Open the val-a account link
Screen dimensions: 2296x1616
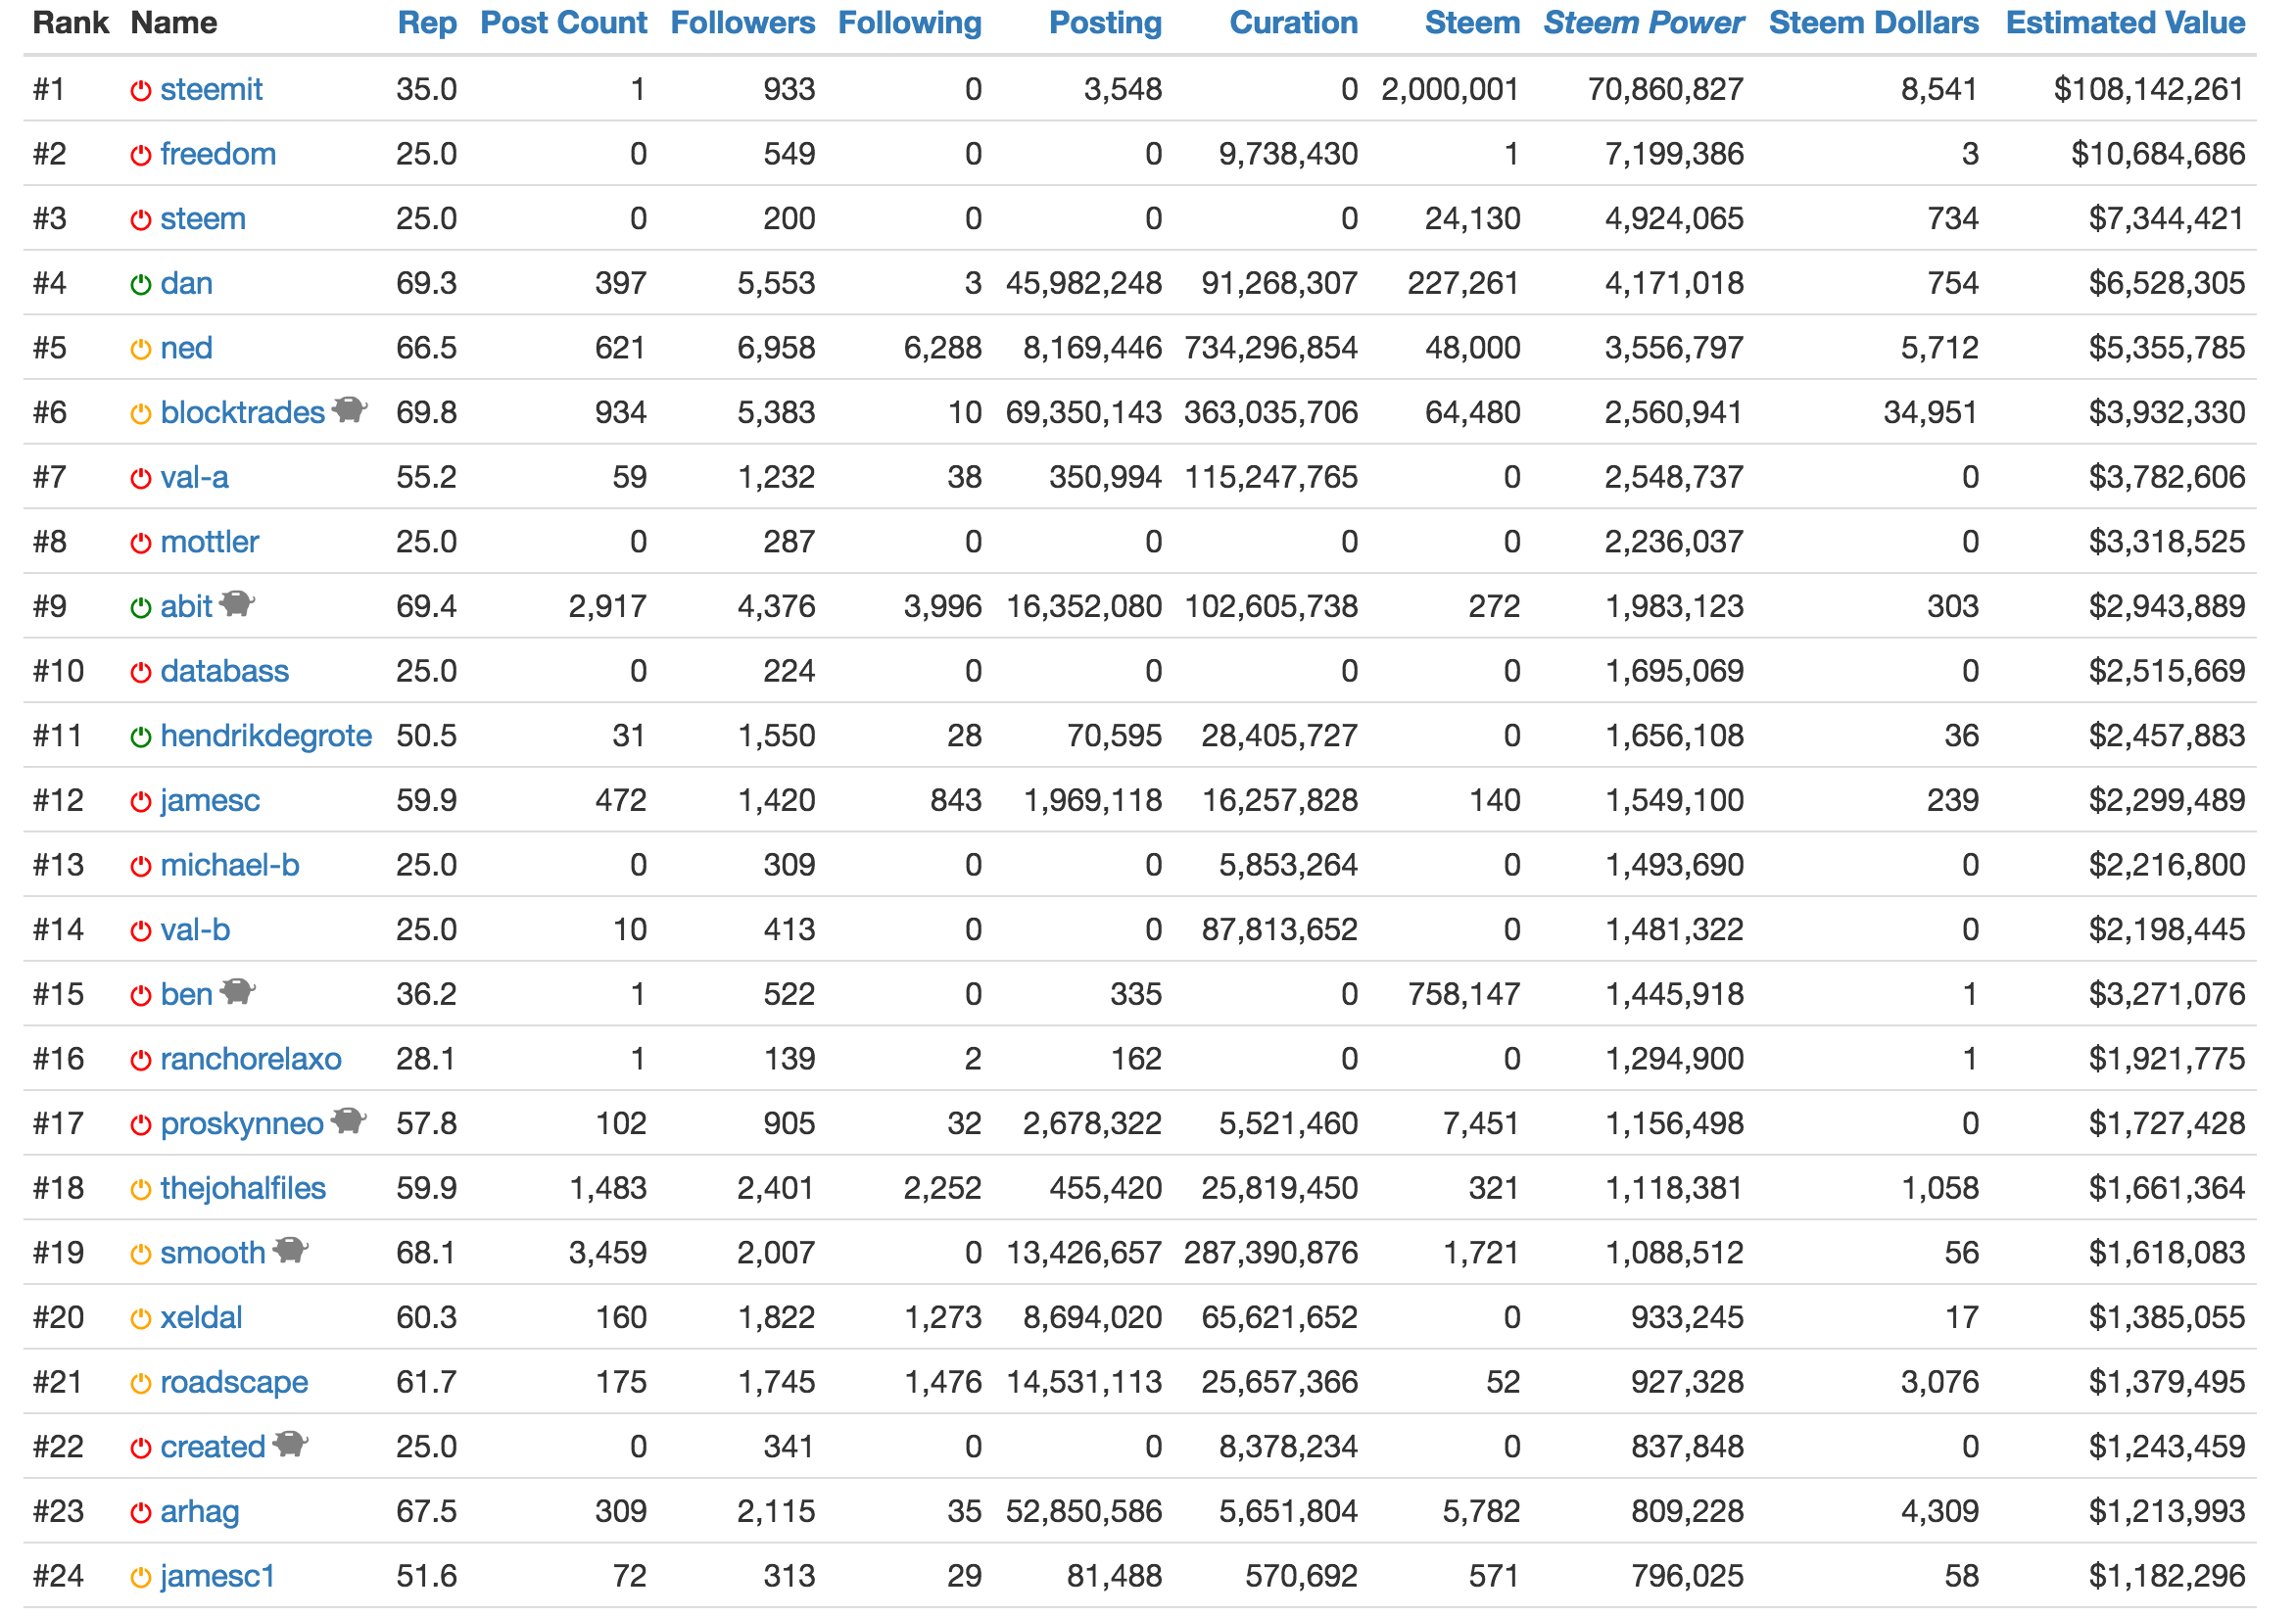point(194,478)
